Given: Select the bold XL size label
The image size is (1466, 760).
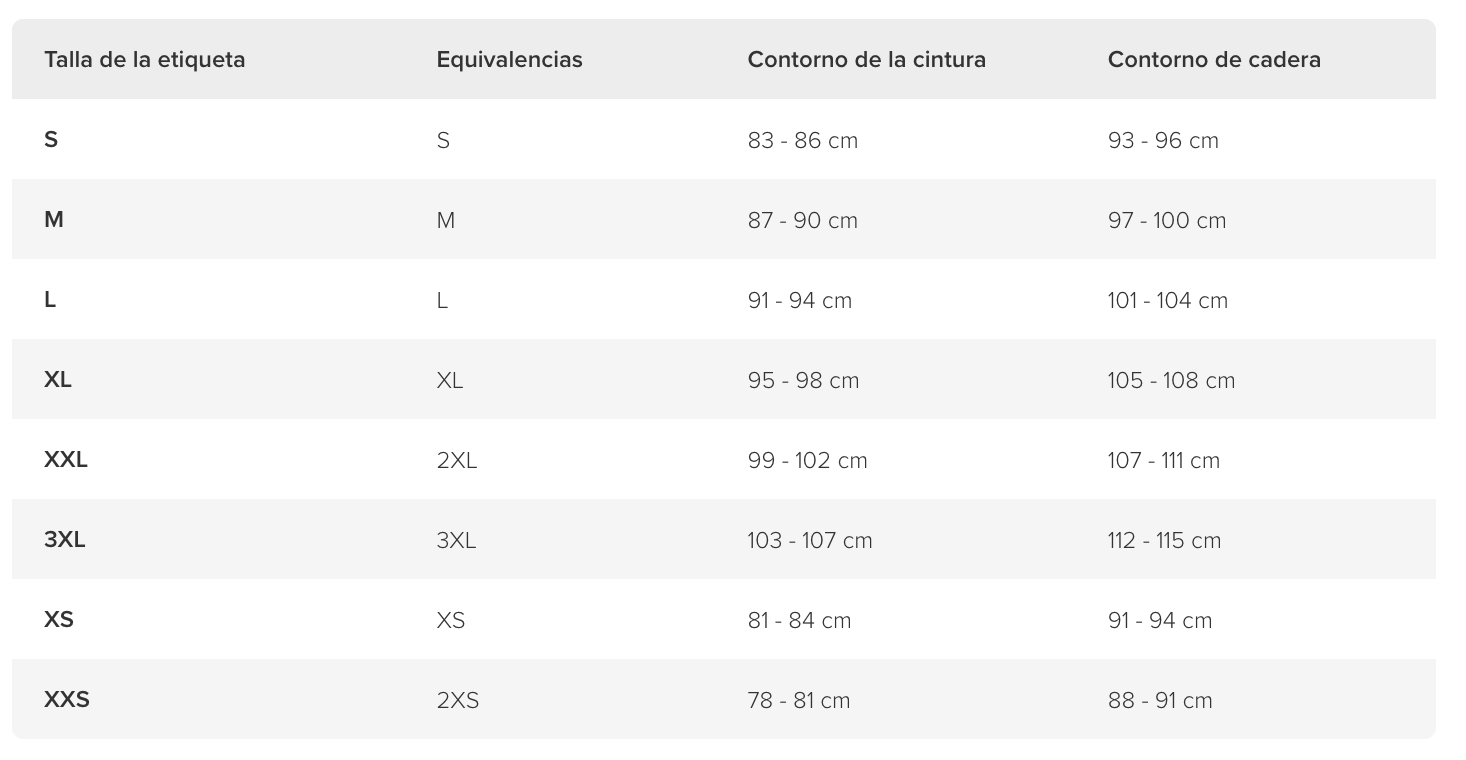Looking at the screenshot, I should pyautogui.click(x=58, y=380).
